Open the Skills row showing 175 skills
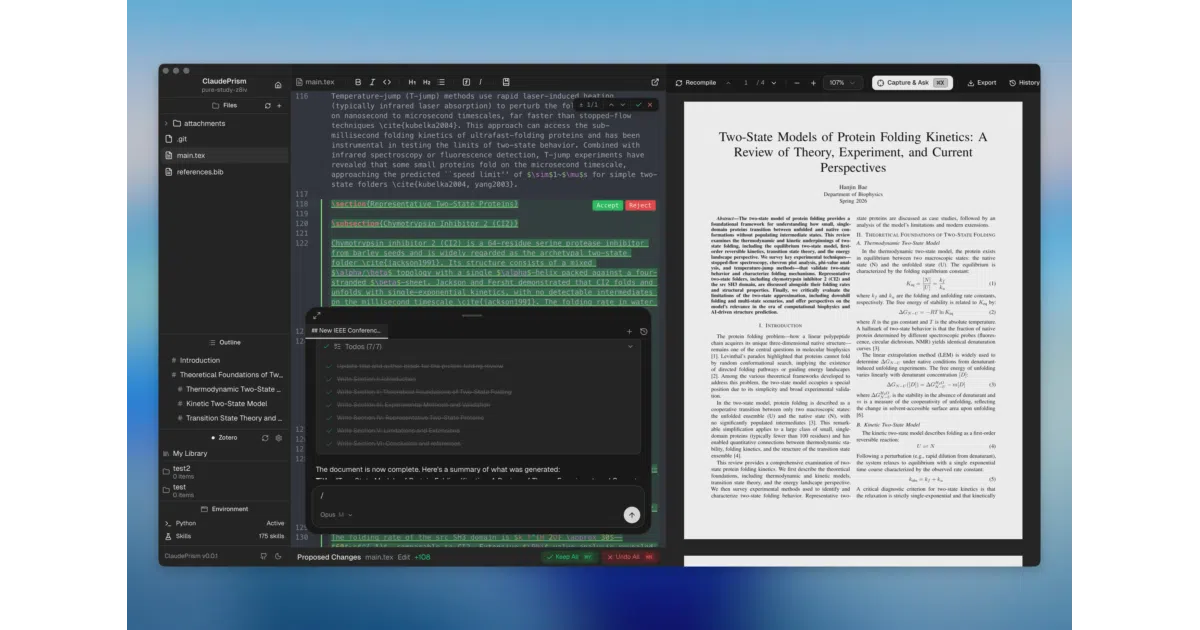This screenshot has width=1200, height=630. coord(224,536)
